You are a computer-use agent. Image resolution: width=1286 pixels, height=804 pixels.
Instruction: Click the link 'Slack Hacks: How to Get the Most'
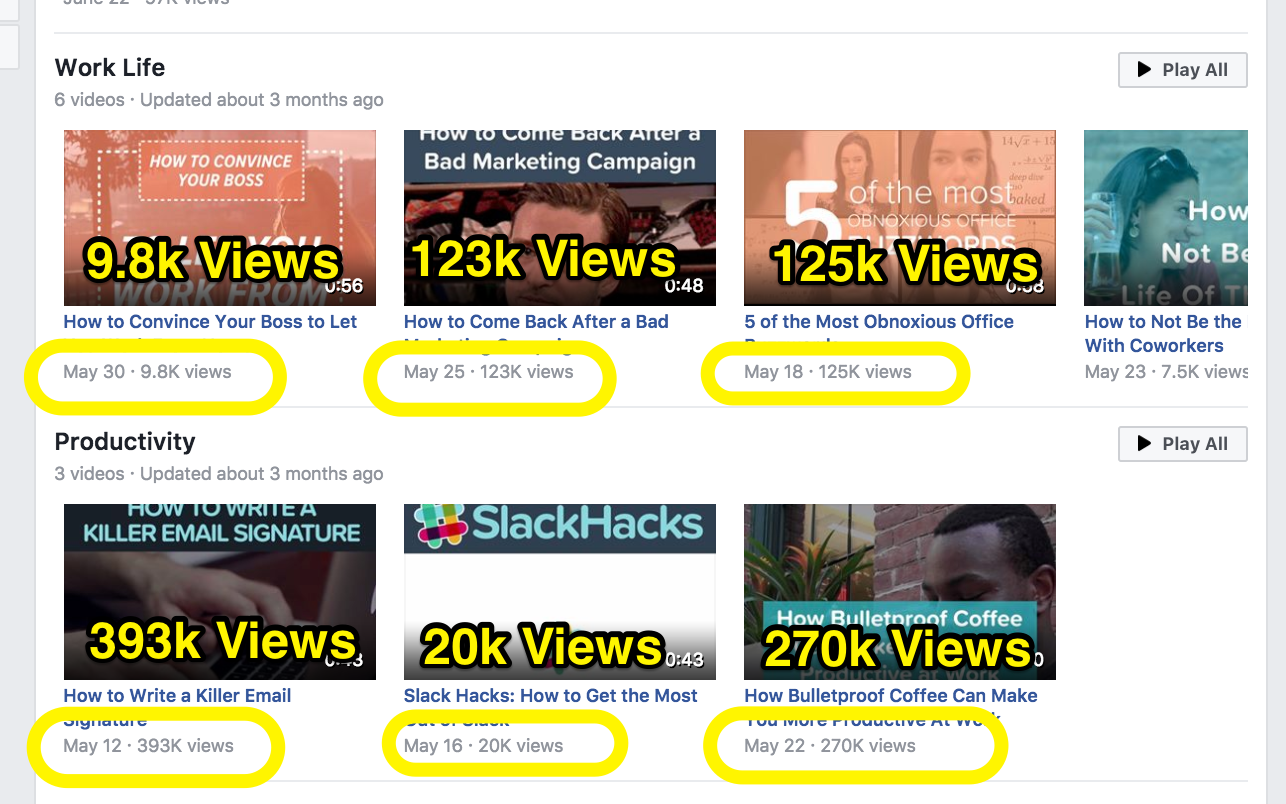[x=551, y=696]
